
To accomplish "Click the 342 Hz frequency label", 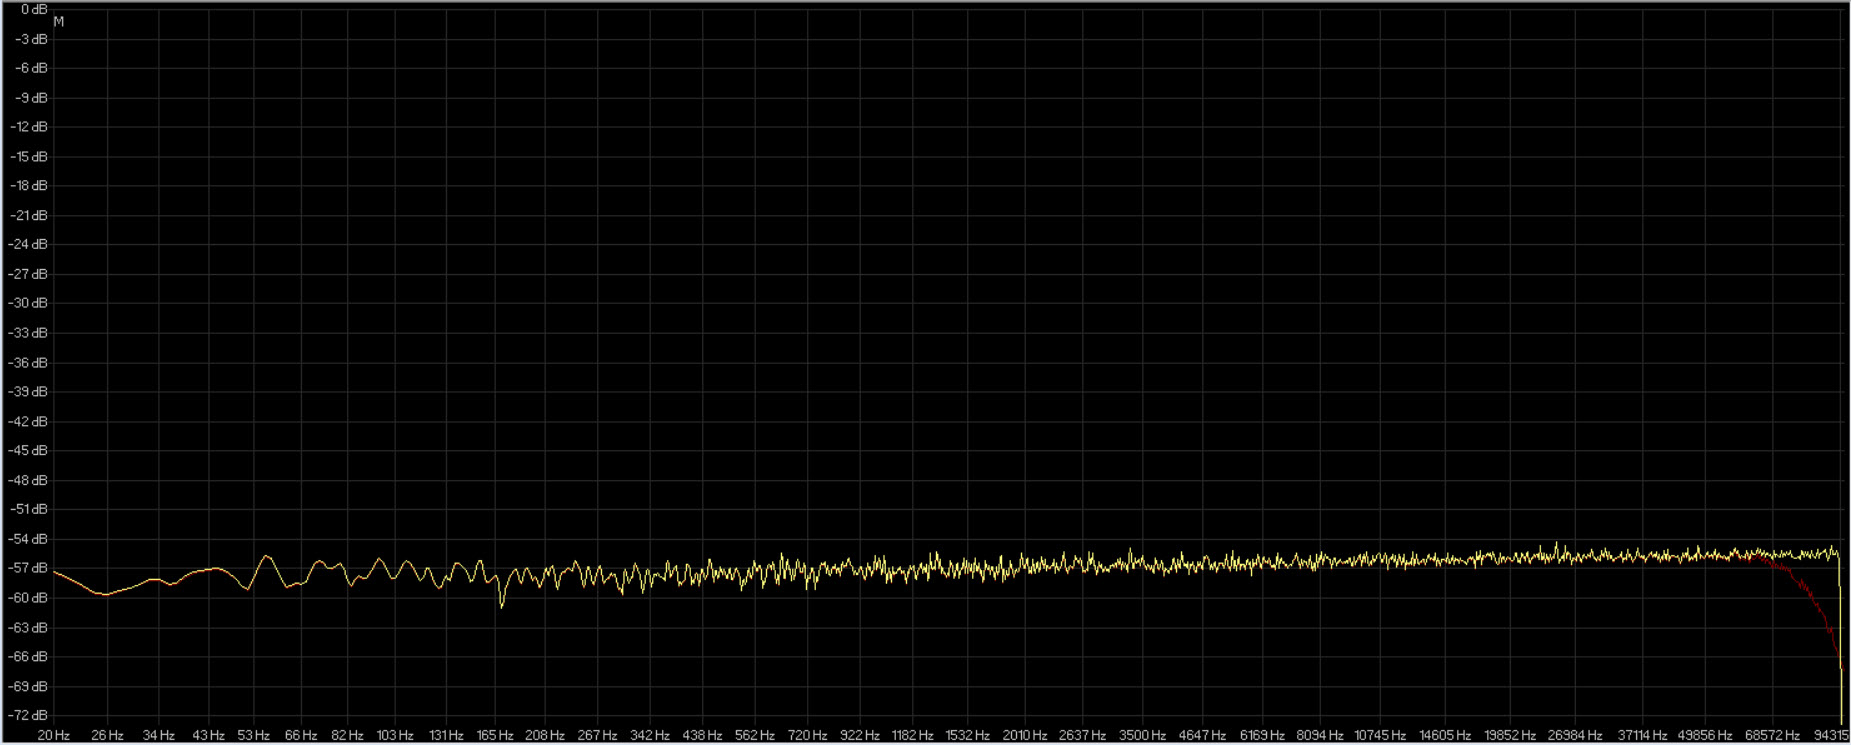I will 650,736.
